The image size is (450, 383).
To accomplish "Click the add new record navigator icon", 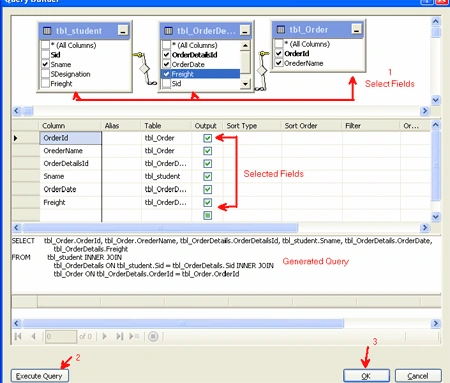I will pyautogui.click(x=134, y=336).
